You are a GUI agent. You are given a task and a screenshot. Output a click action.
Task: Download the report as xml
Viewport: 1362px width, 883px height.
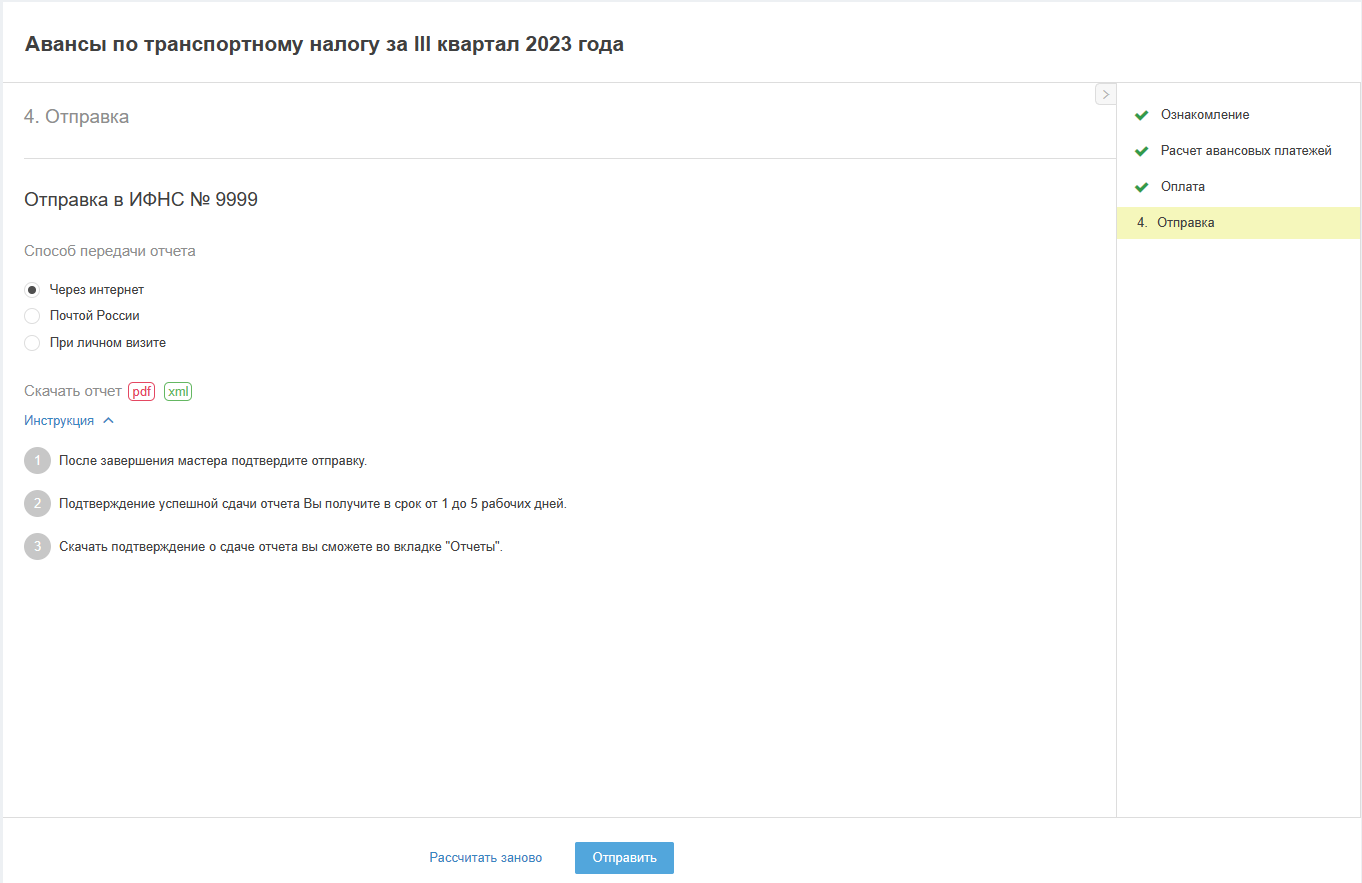pyautogui.click(x=178, y=392)
